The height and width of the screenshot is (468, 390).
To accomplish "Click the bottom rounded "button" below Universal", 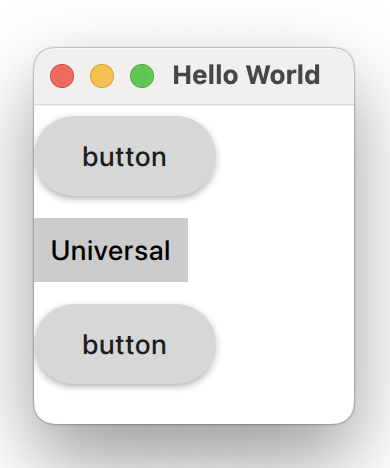I will (x=125, y=344).
